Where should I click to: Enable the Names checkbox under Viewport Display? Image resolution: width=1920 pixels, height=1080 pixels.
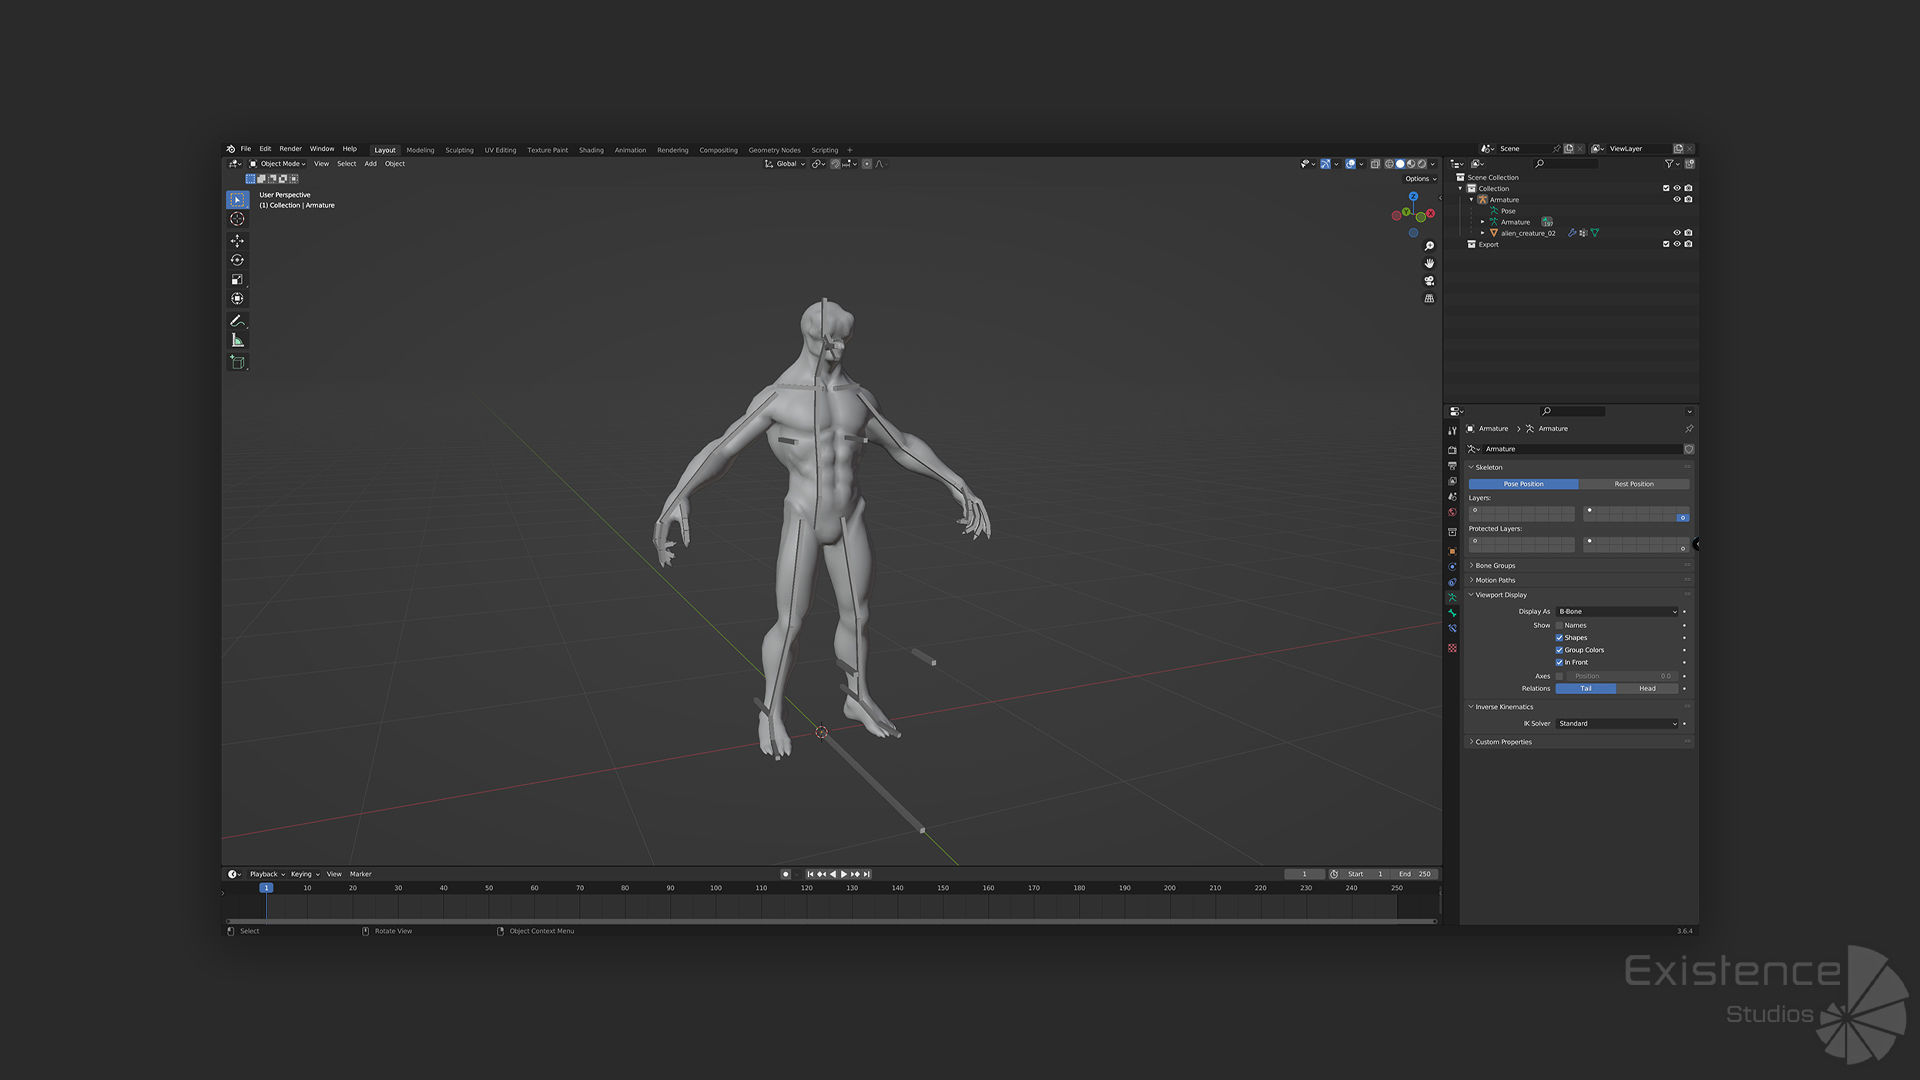coord(1559,625)
